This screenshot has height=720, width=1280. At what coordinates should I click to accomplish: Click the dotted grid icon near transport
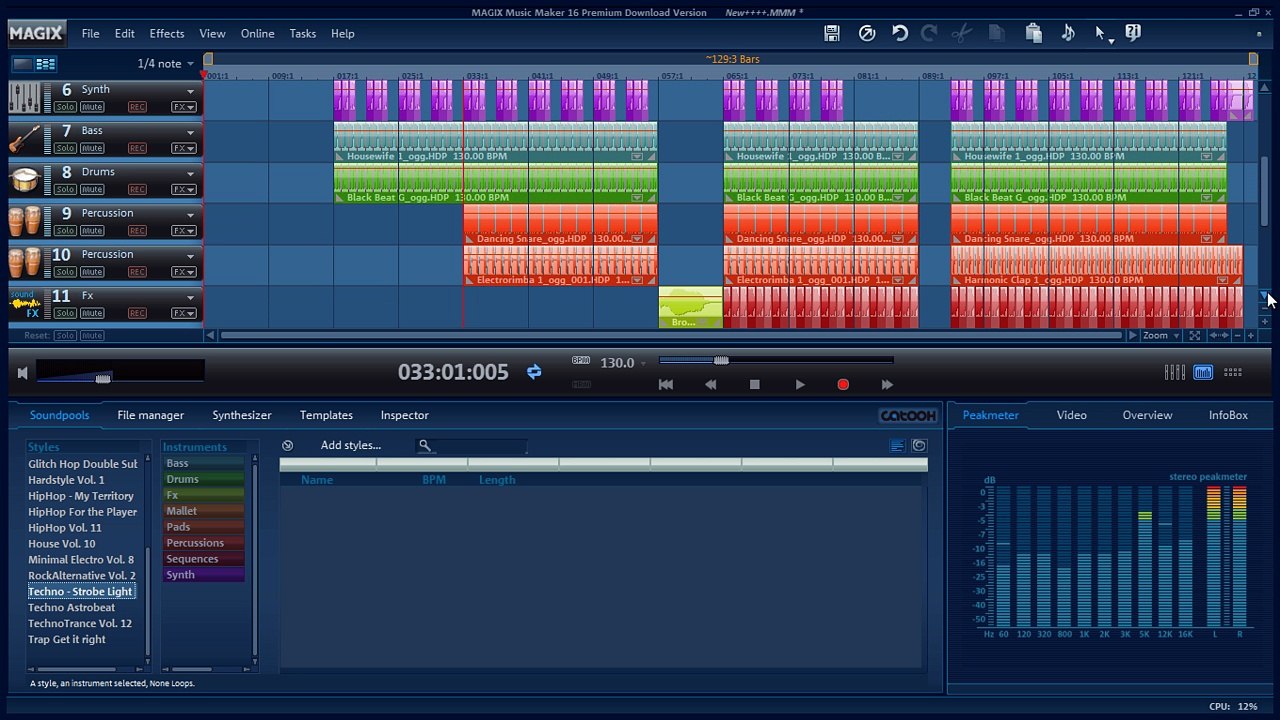[1233, 372]
